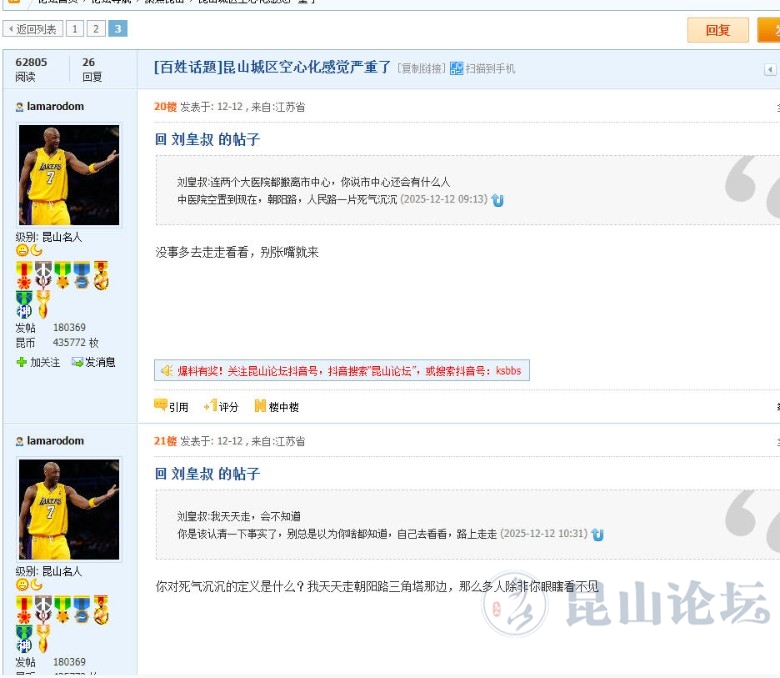Click the 扫描到手机 QR code icon
Screen dimensions: 780x678
pos(457,69)
